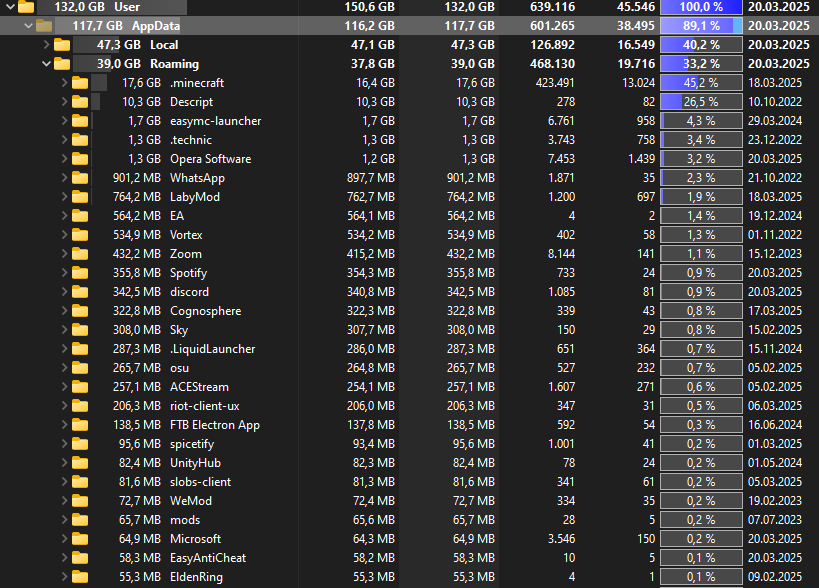Click the 47,1 GB cell for Local

[x=372, y=45]
